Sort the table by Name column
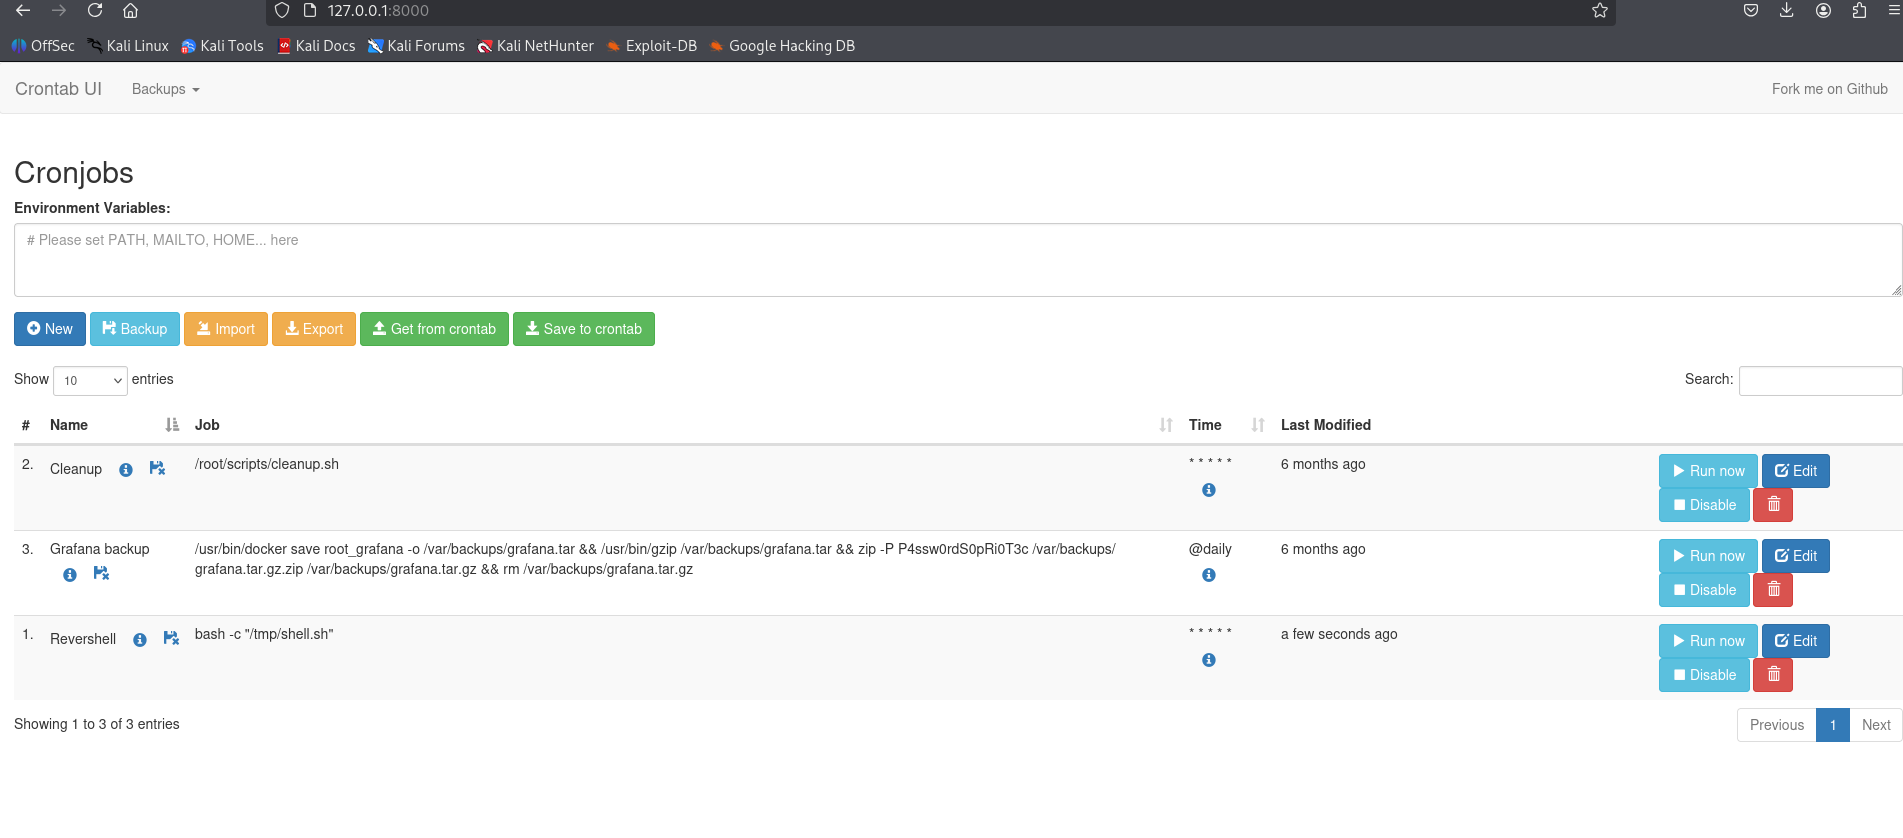 tap(69, 425)
